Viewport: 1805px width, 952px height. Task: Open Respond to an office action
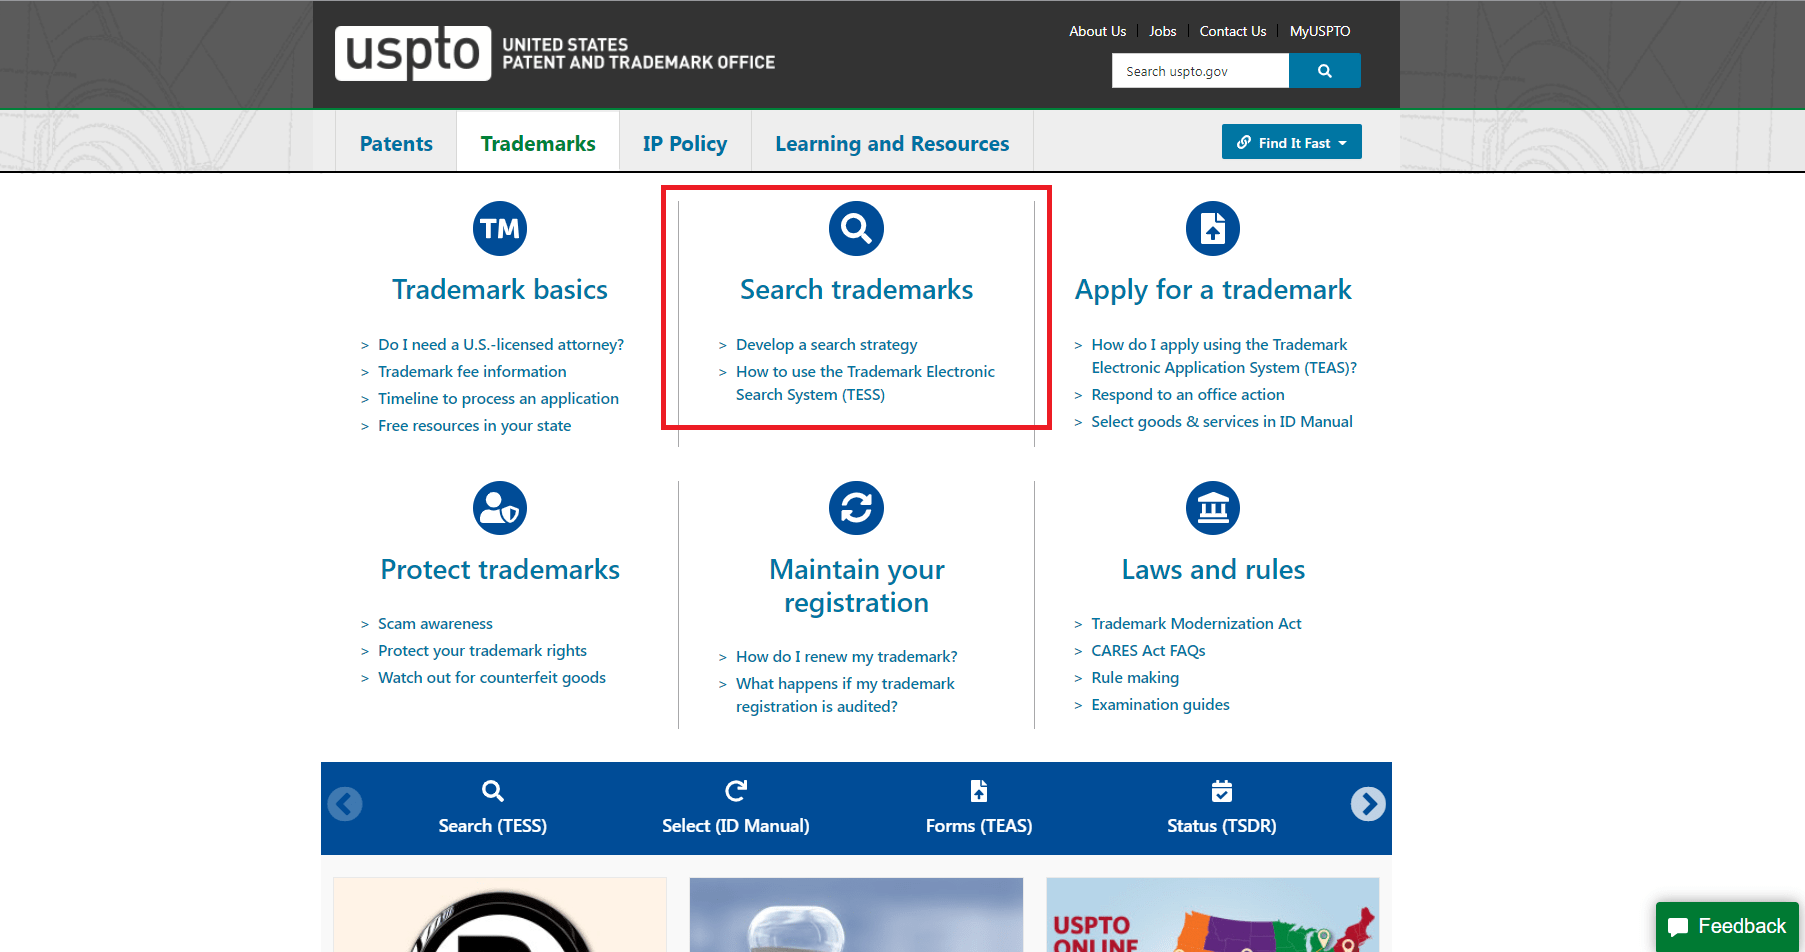[1187, 395]
